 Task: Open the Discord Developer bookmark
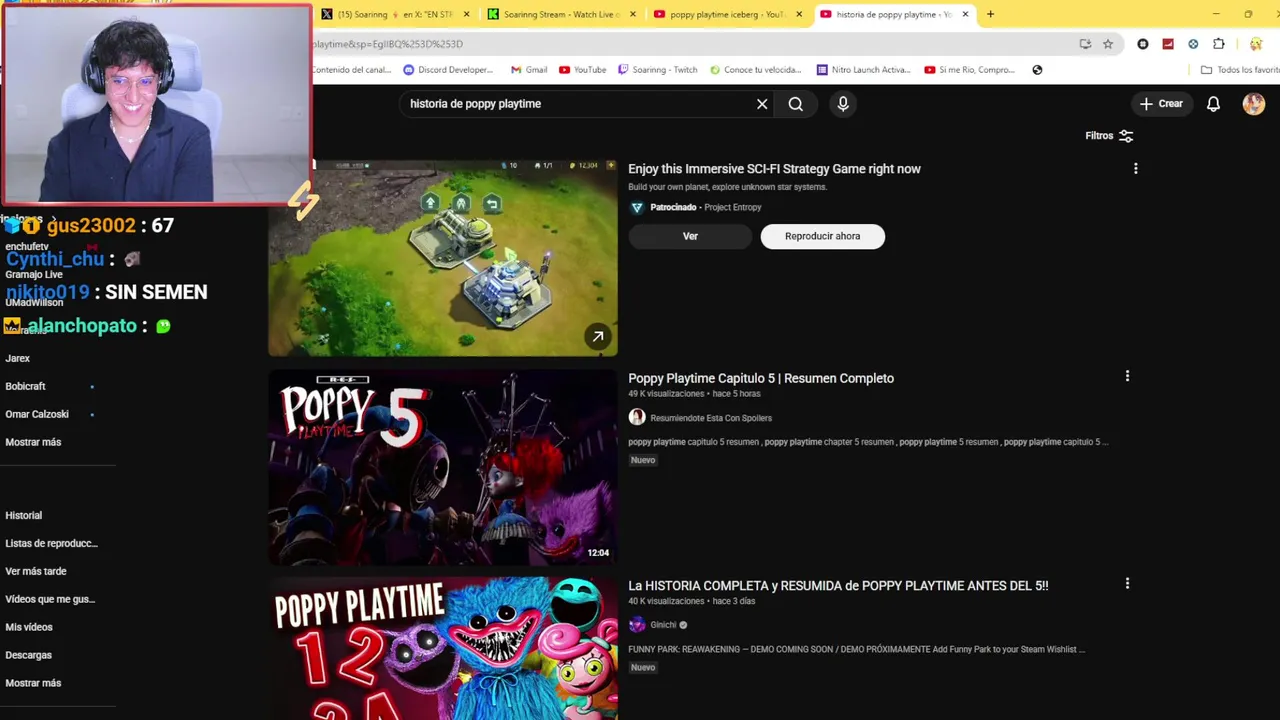(448, 70)
